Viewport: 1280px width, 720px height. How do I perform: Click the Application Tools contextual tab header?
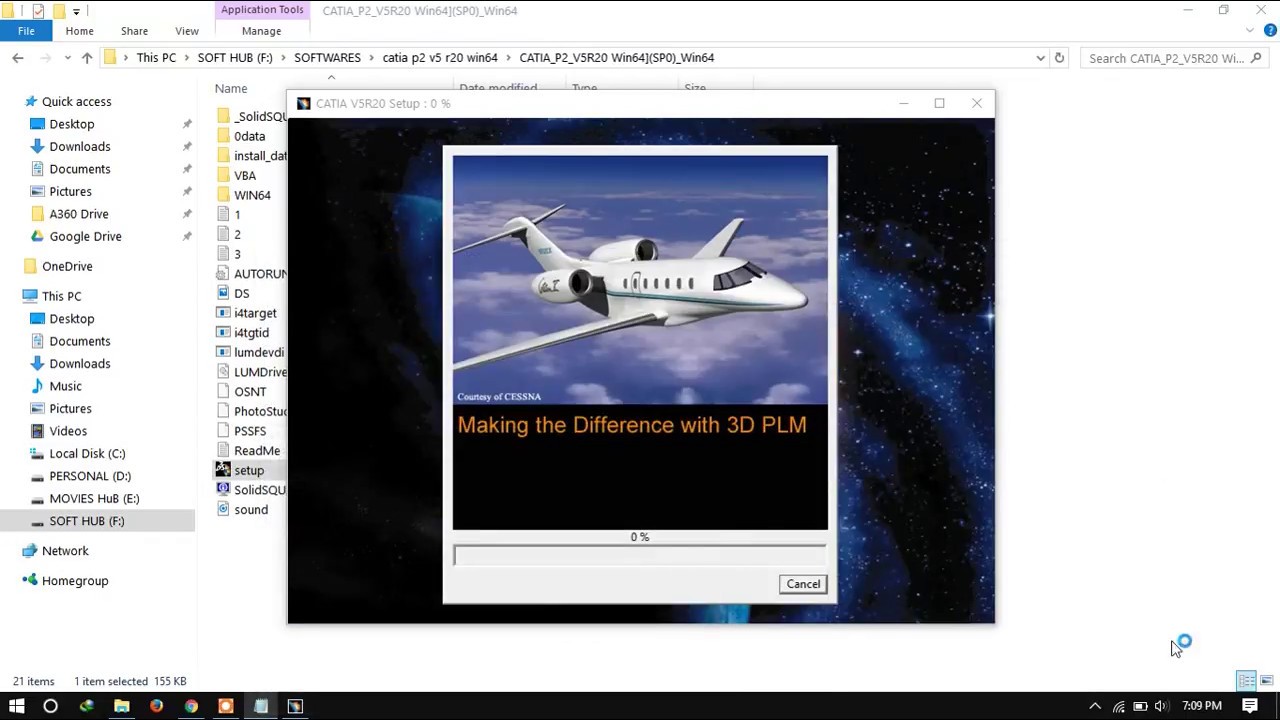[x=262, y=10]
